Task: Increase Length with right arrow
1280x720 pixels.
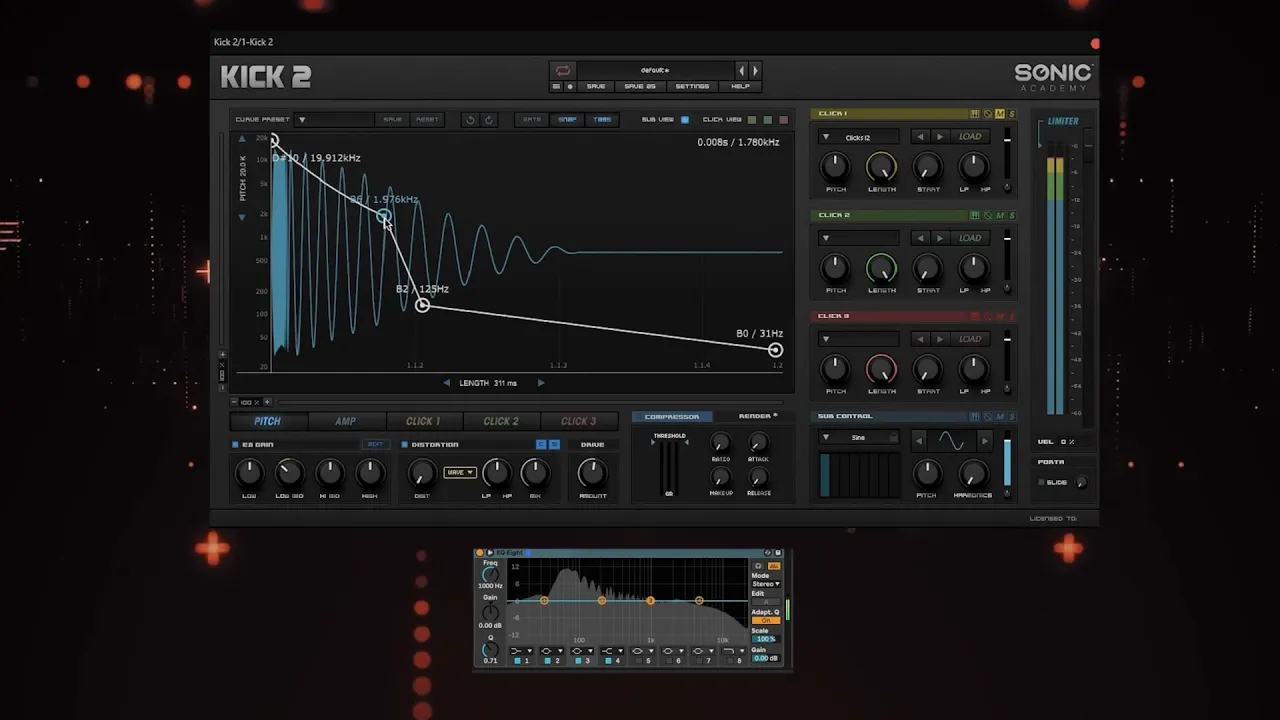Action: click(541, 383)
